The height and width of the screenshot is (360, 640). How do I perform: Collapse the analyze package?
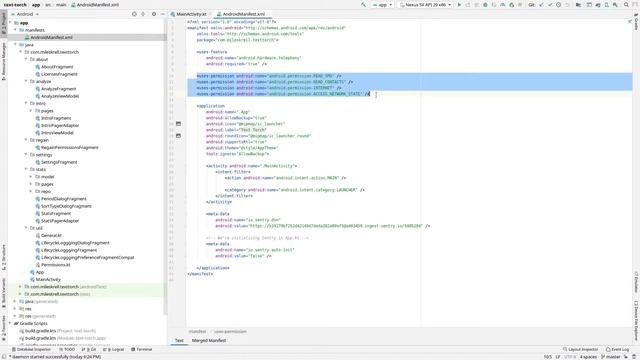pyautogui.click(x=26, y=81)
